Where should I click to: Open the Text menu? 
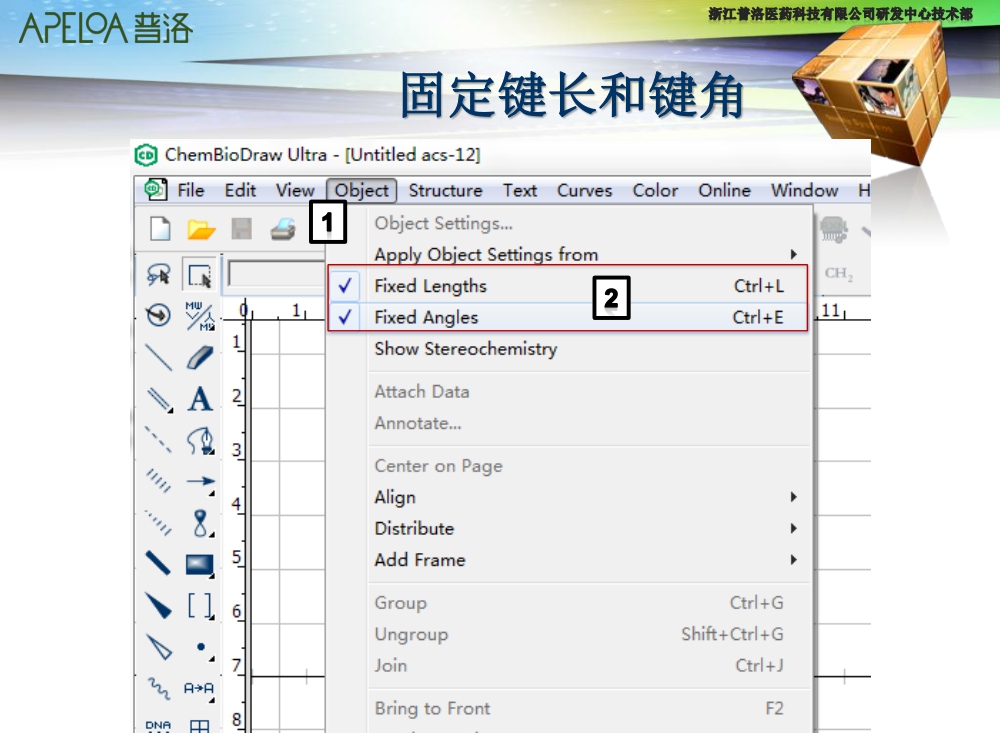tap(520, 190)
